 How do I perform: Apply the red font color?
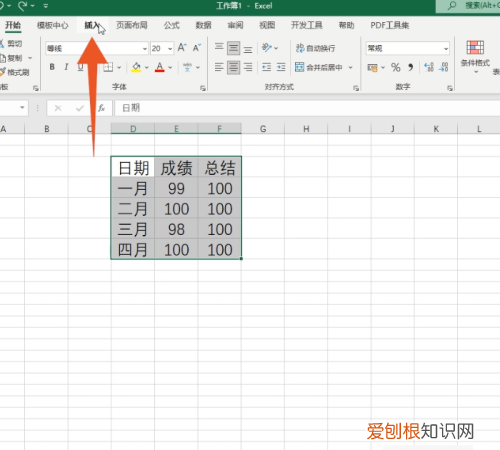pyautogui.click(x=160, y=67)
